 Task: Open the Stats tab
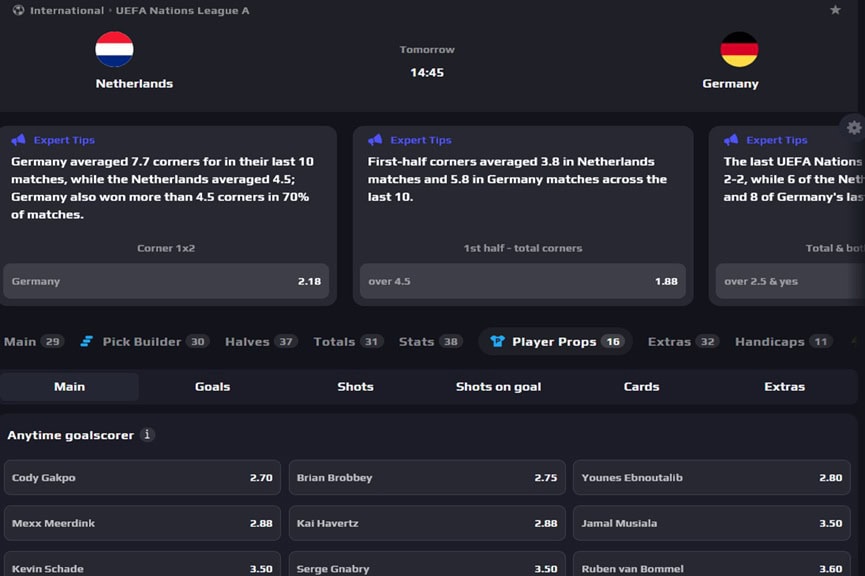430,342
